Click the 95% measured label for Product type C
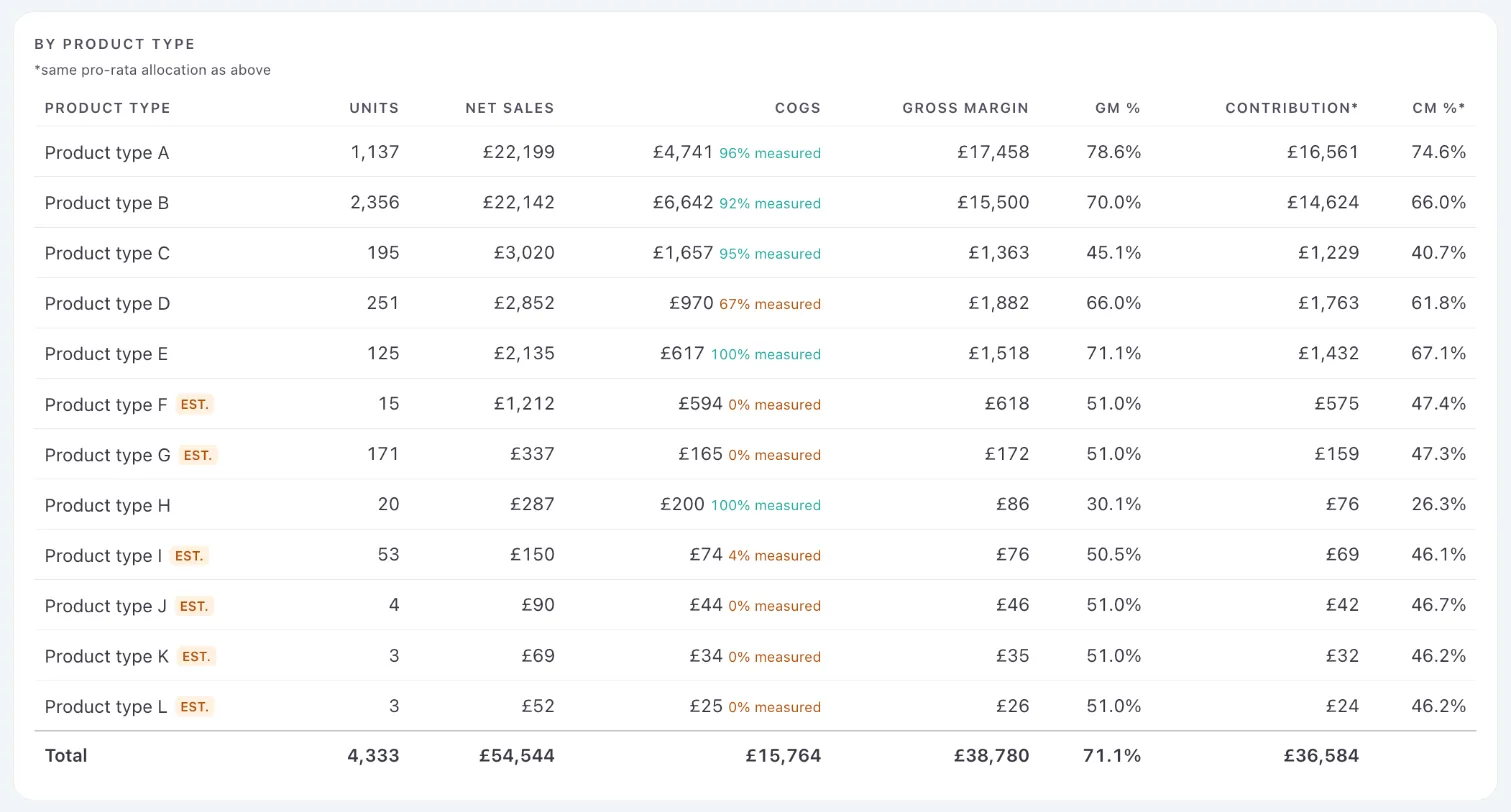The image size is (1511, 812). pos(770,254)
